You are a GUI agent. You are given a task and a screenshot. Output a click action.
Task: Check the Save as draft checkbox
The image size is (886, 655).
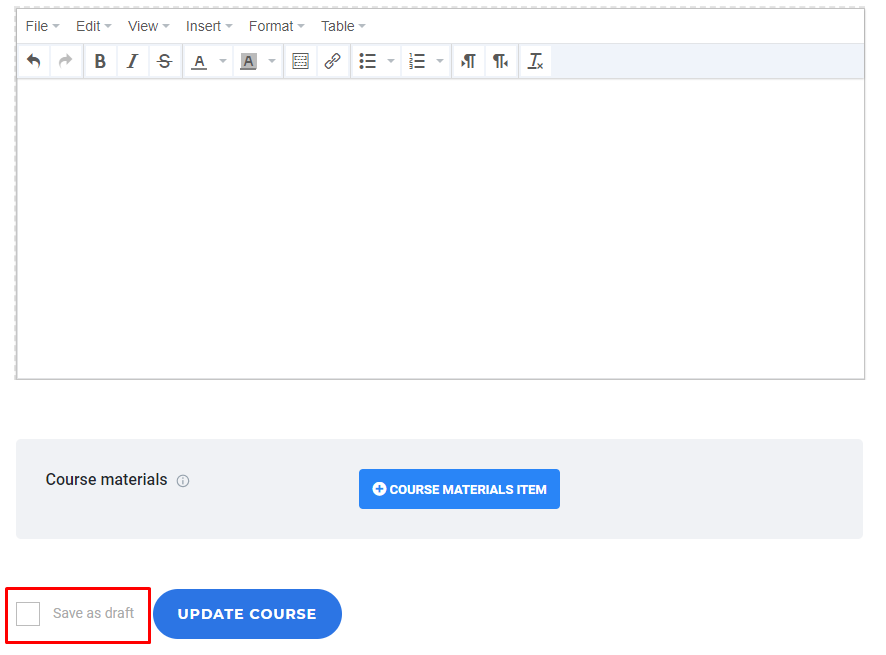coord(28,614)
